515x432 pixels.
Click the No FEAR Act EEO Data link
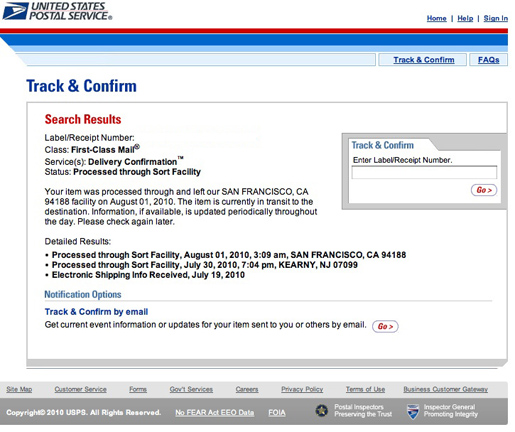[215, 413]
